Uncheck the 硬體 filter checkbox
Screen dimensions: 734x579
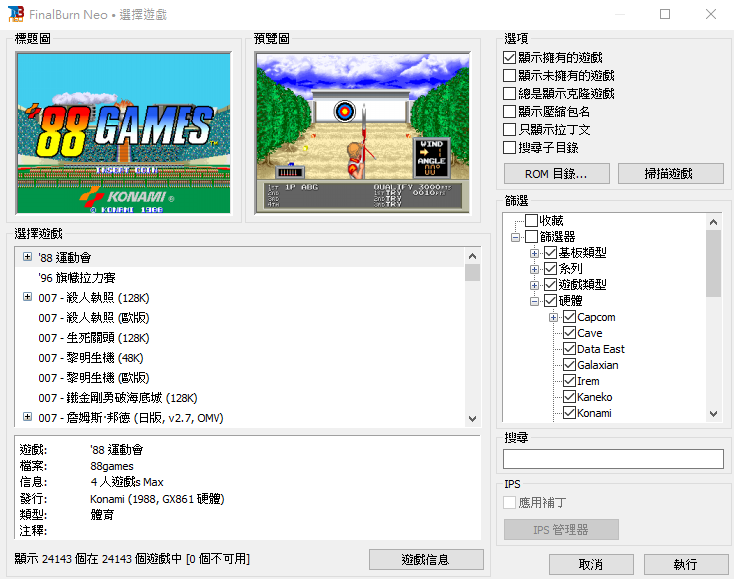coord(550,300)
